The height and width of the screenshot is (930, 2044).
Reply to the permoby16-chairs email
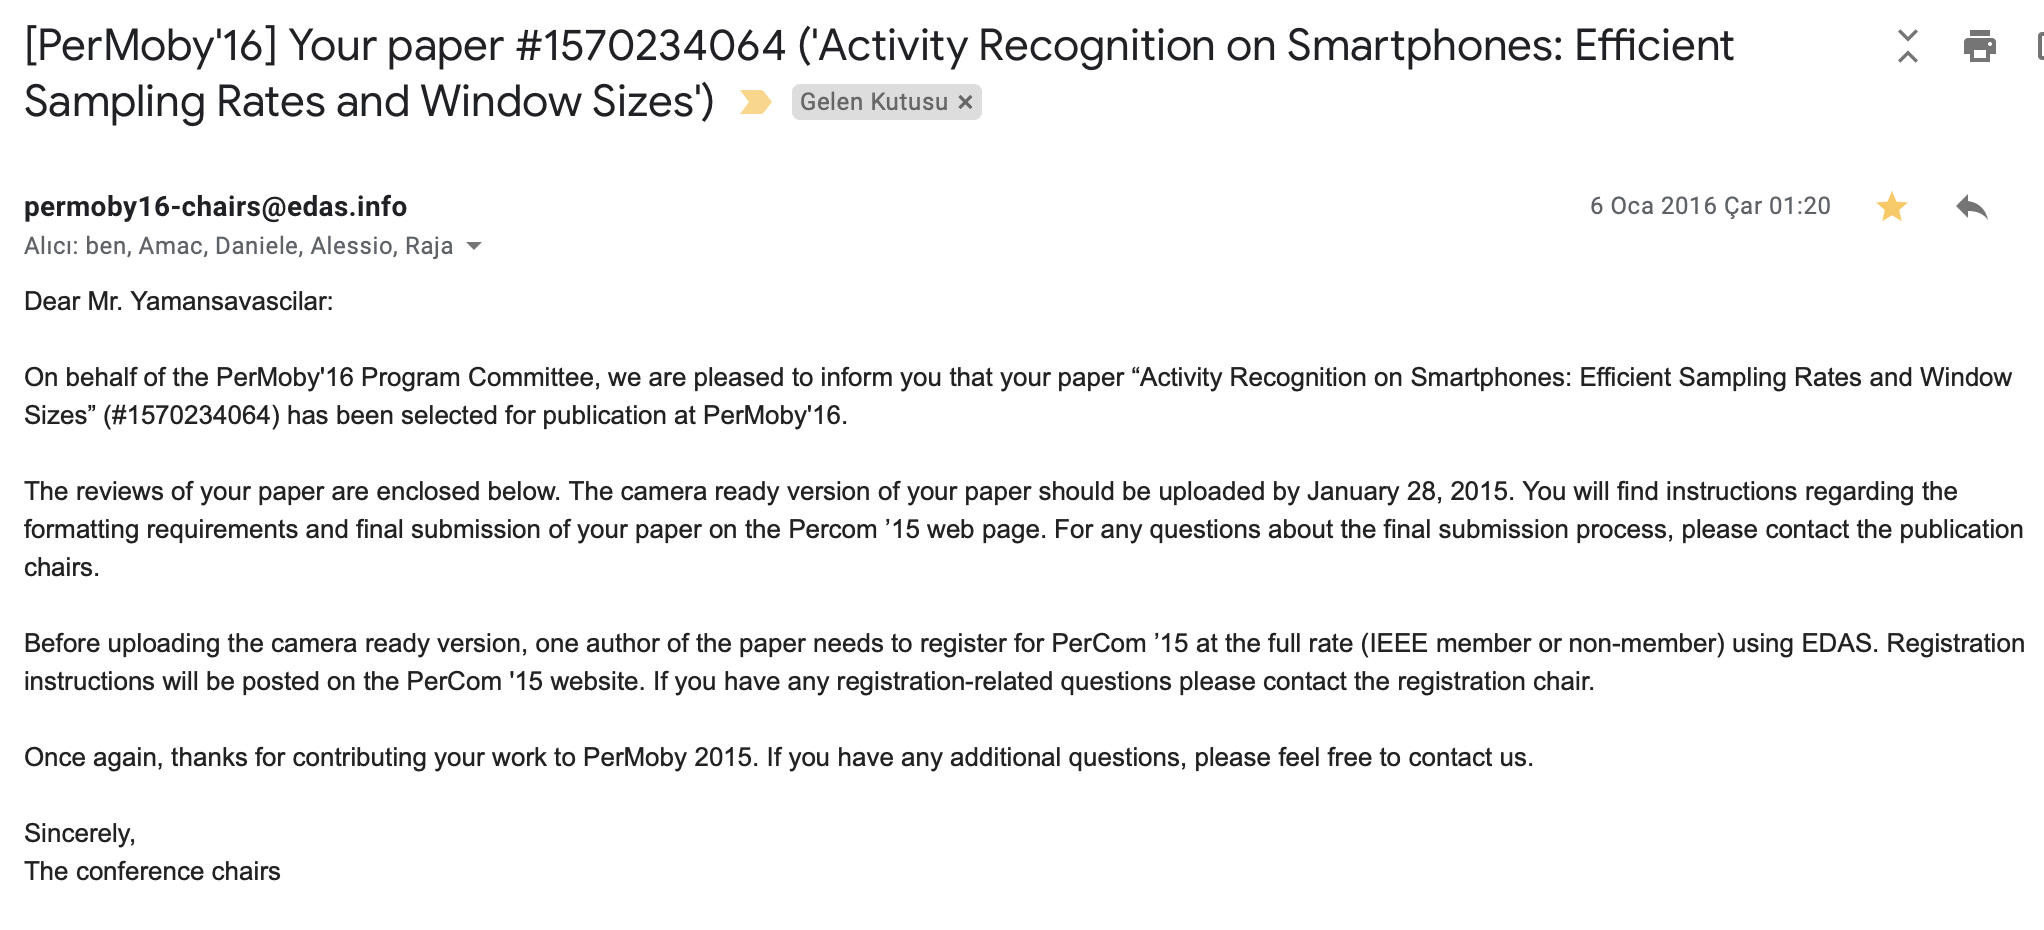click(1971, 207)
